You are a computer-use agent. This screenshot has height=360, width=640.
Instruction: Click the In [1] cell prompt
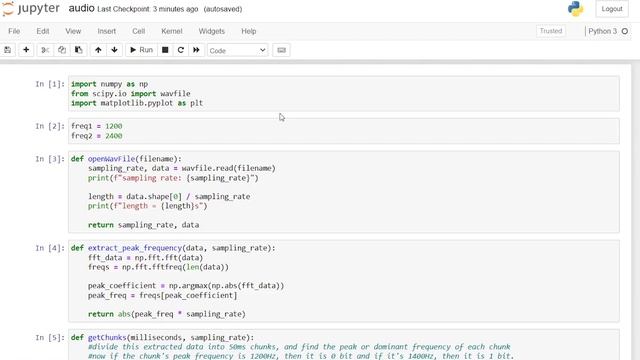(50, 84)
